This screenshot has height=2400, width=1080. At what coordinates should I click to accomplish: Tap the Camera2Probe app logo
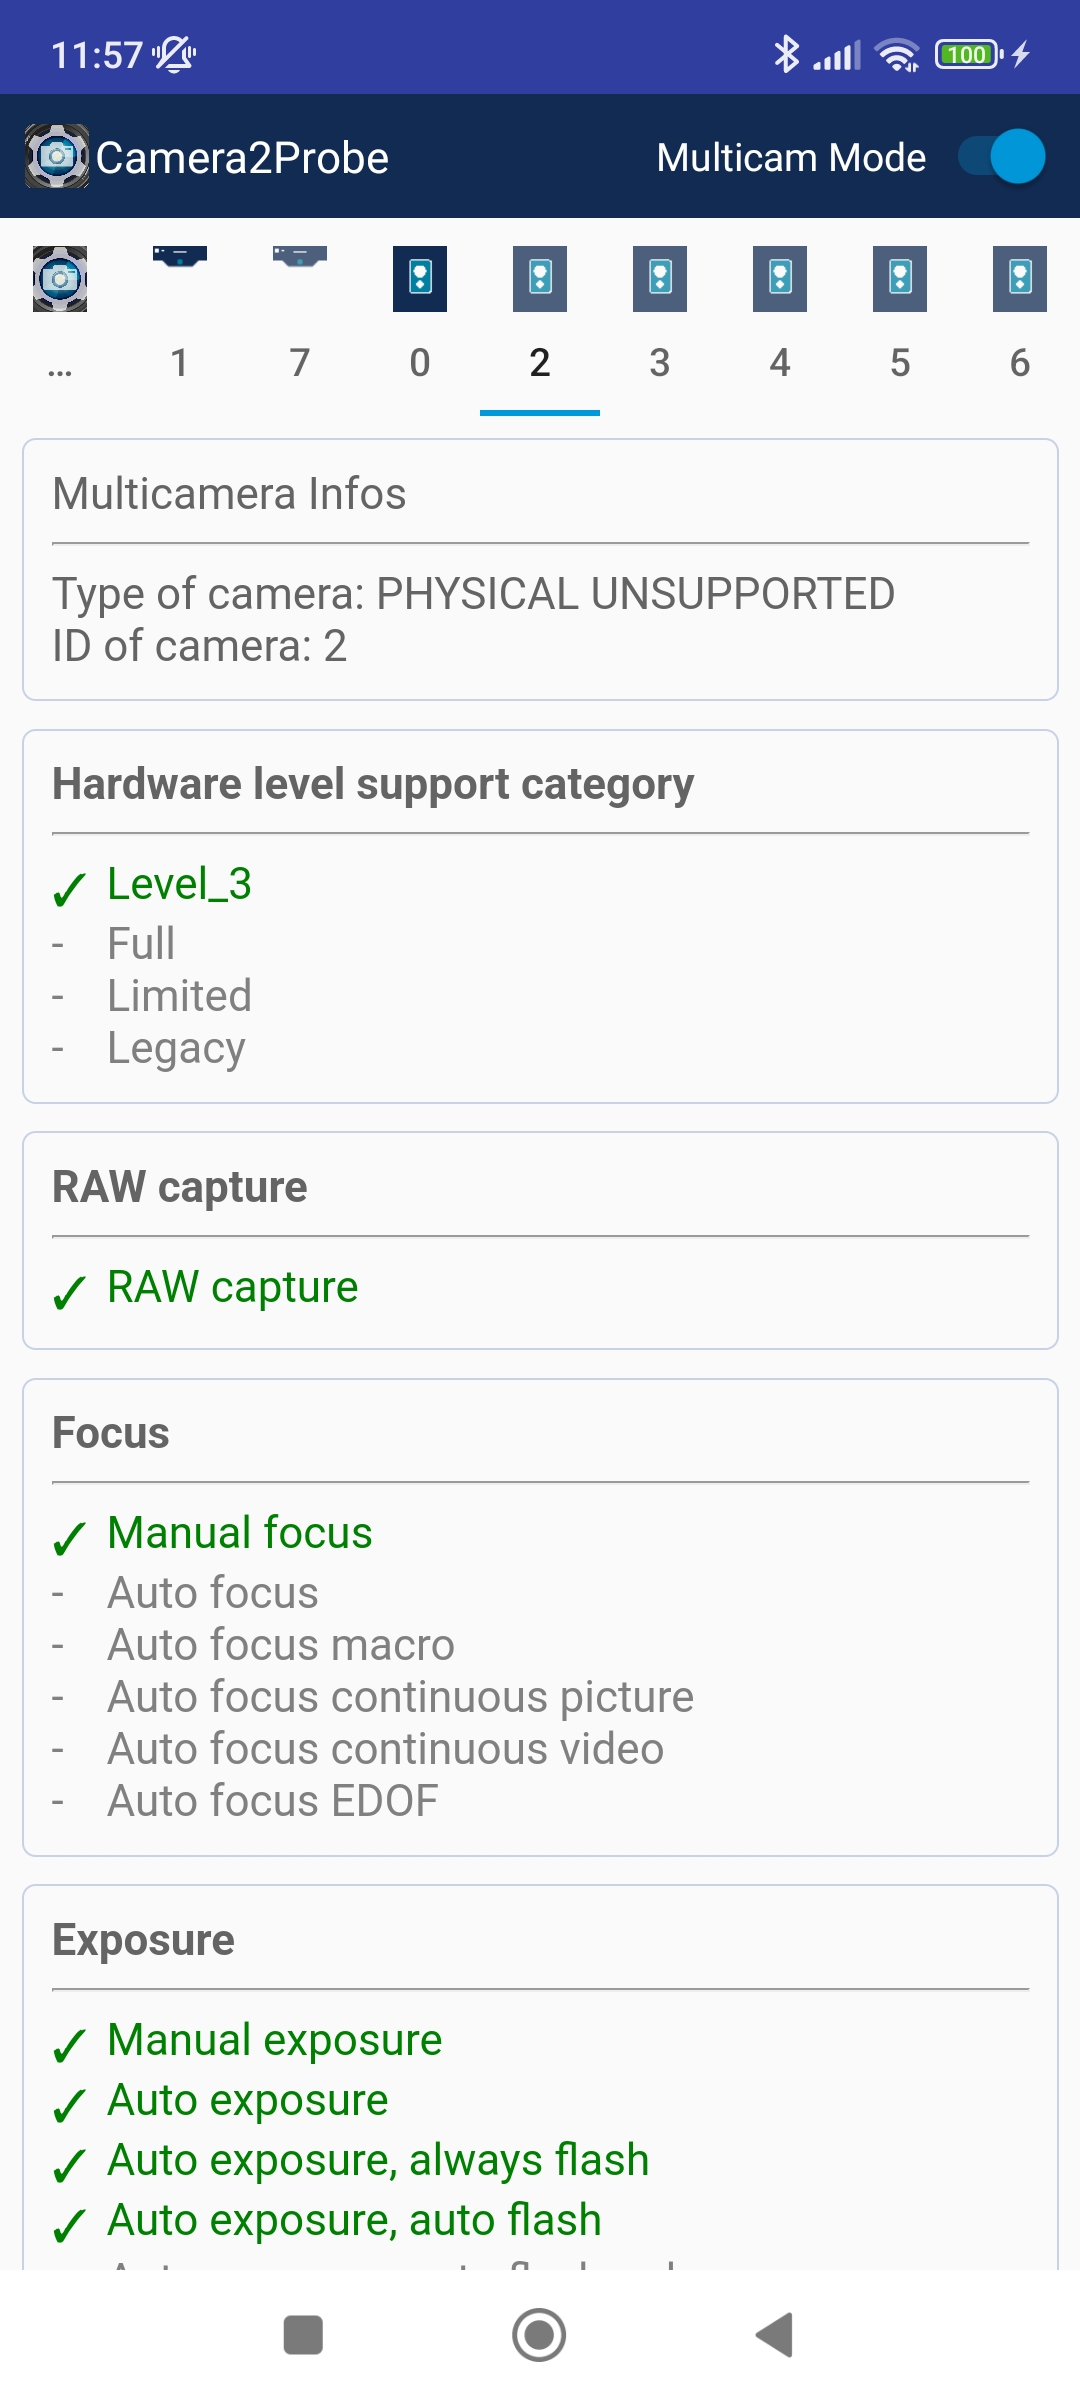pos(57,157)
